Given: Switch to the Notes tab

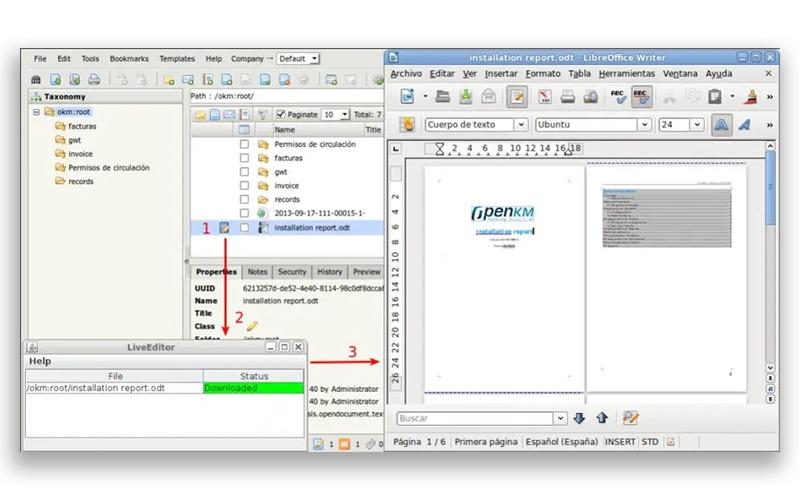Looking at the screenshot, I should coord(257,272).
